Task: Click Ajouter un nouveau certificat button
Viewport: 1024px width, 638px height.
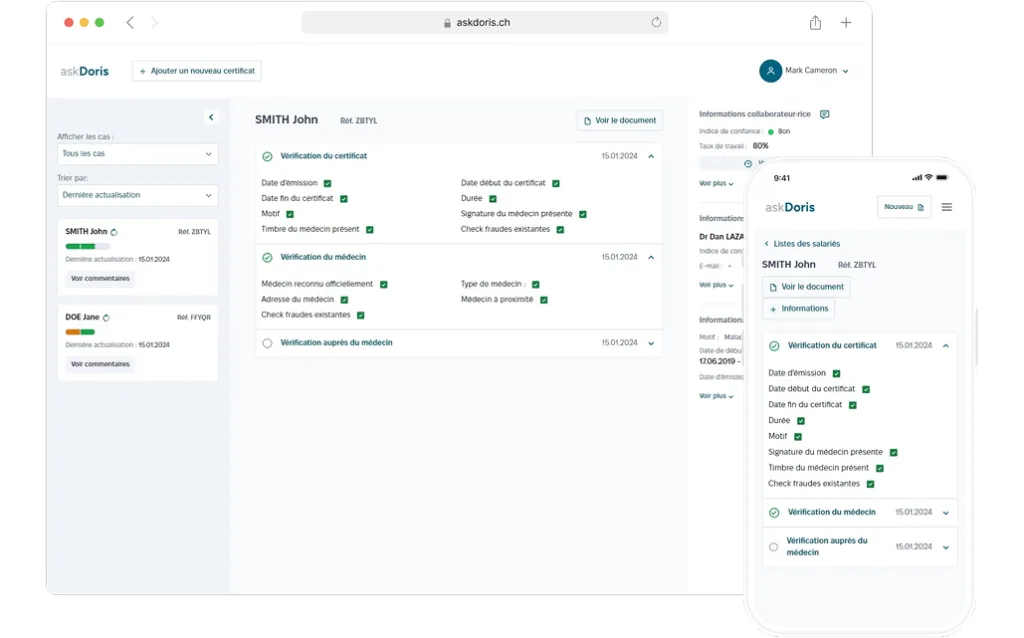Action: (x=197, y=71)
